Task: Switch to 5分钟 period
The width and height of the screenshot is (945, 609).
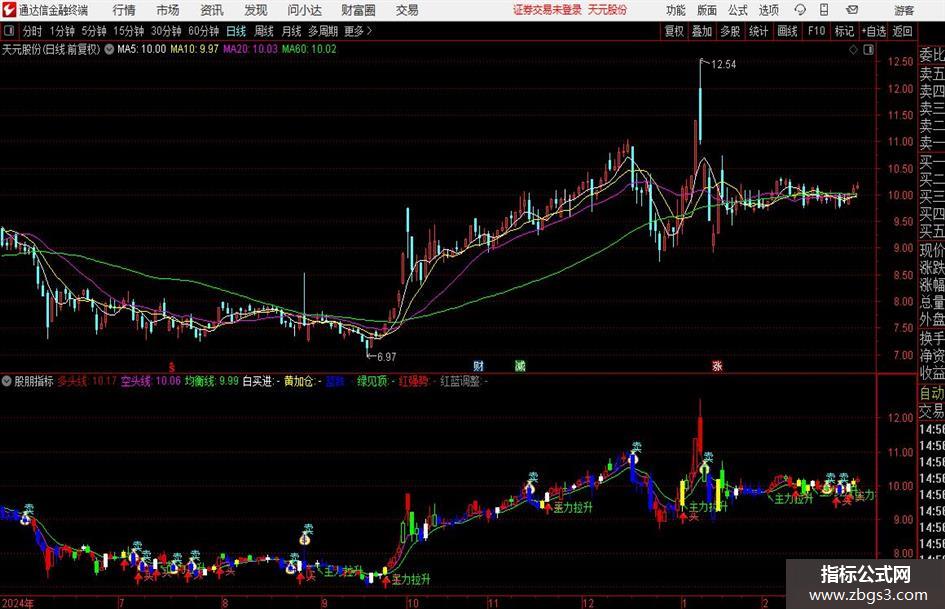Action: (x=93, y=31)
